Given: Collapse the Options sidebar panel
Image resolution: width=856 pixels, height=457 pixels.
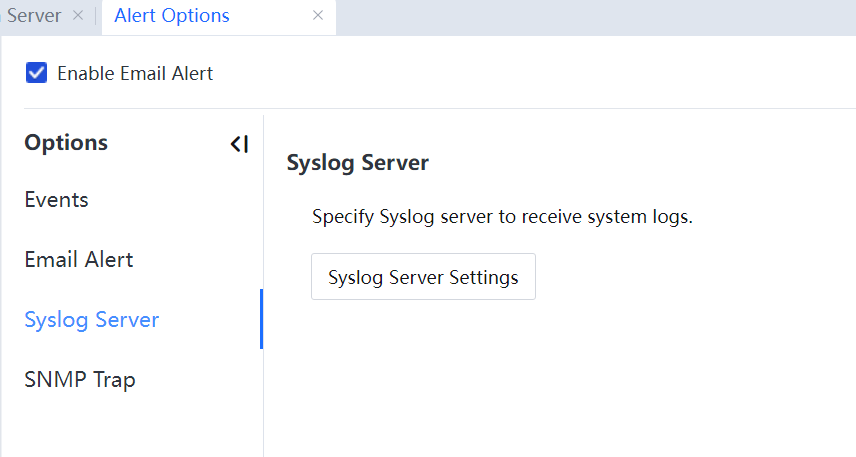Looking at the screenshot, I should [239, 144].
